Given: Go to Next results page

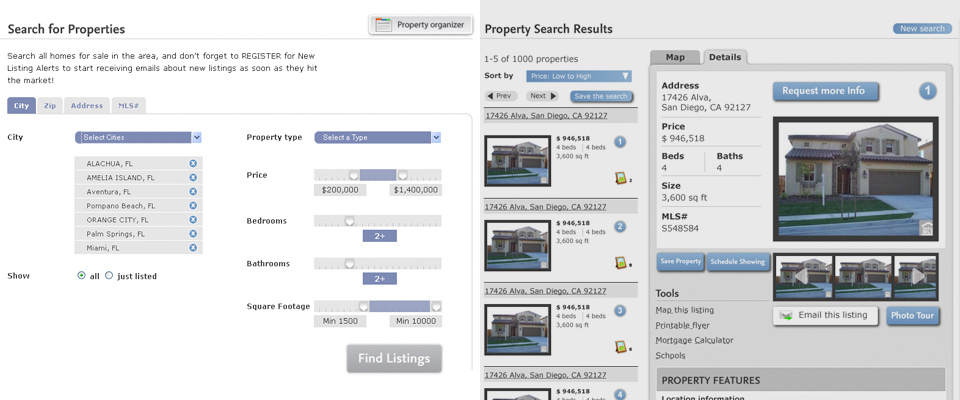Looking at the screenshot, I should [x=542, y=96].
